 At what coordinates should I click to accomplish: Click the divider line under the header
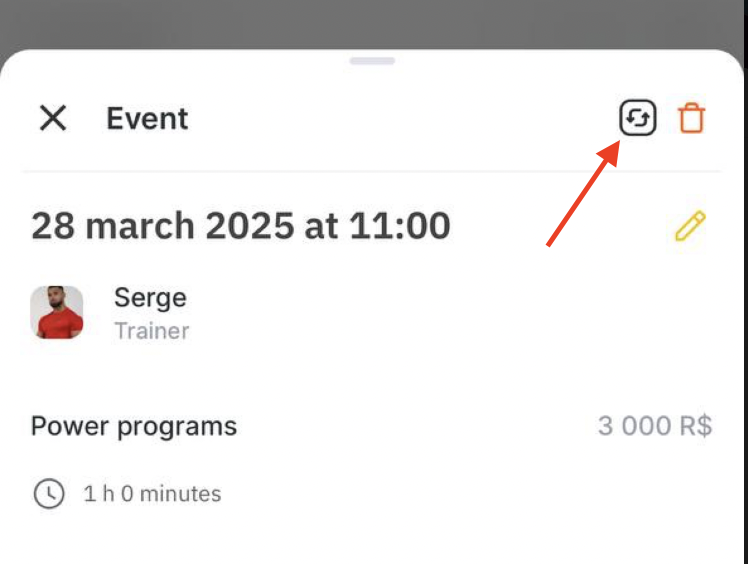tap(372, 170)
